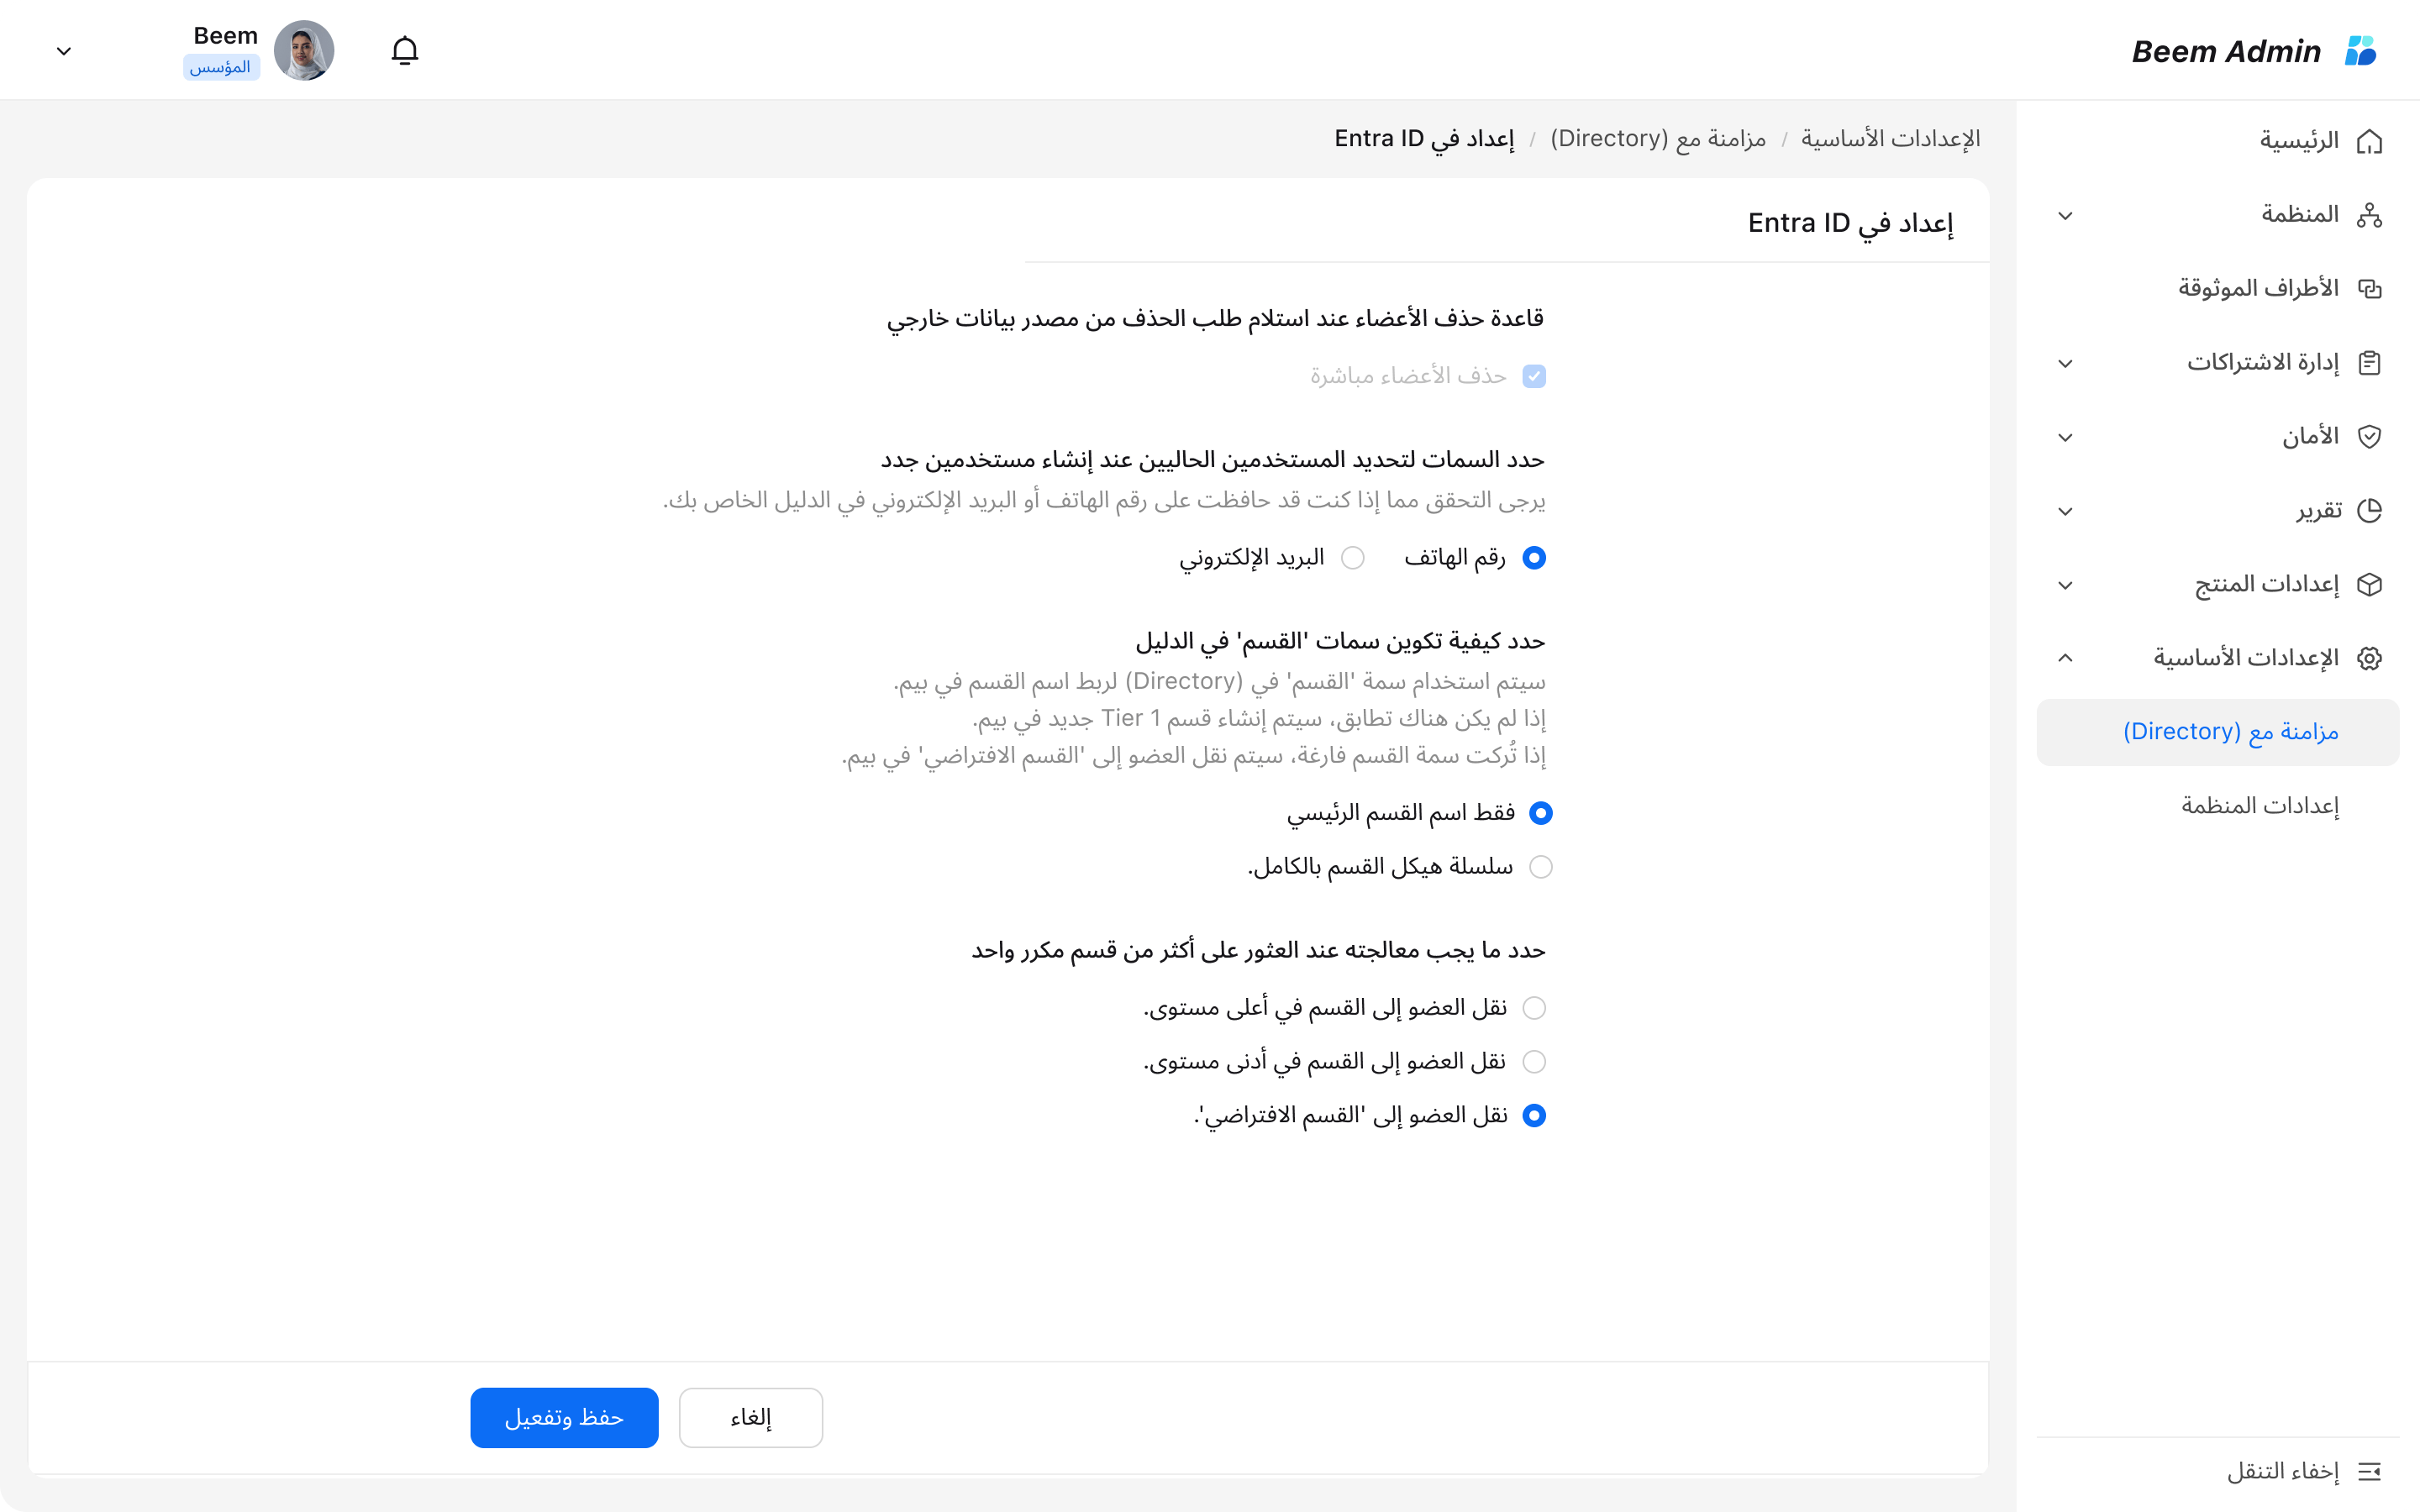Collapse the basic settings (الإعدادات الأساسية) section
Image resolution: width=2420 pixels, height=1512 pixels.
(2066, 658)
